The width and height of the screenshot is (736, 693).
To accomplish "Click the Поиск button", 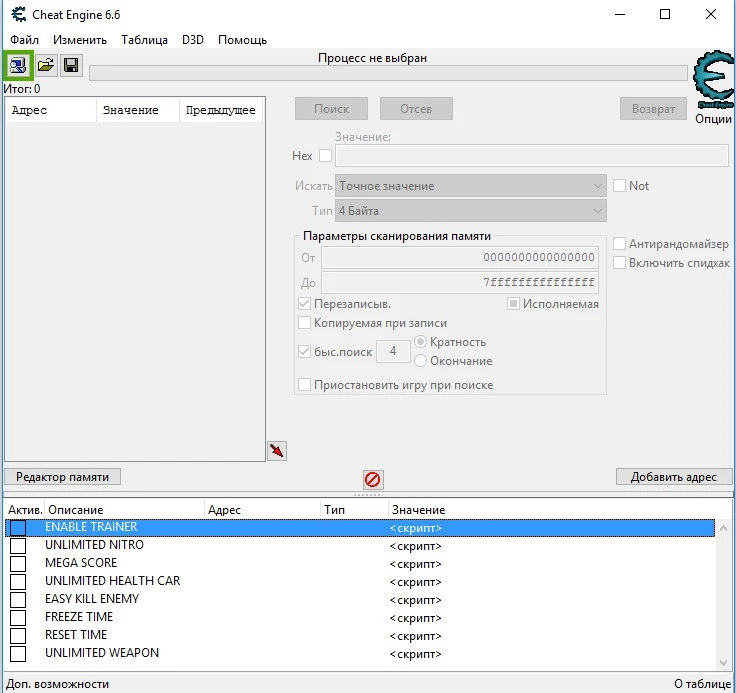I will click(331, 109).
